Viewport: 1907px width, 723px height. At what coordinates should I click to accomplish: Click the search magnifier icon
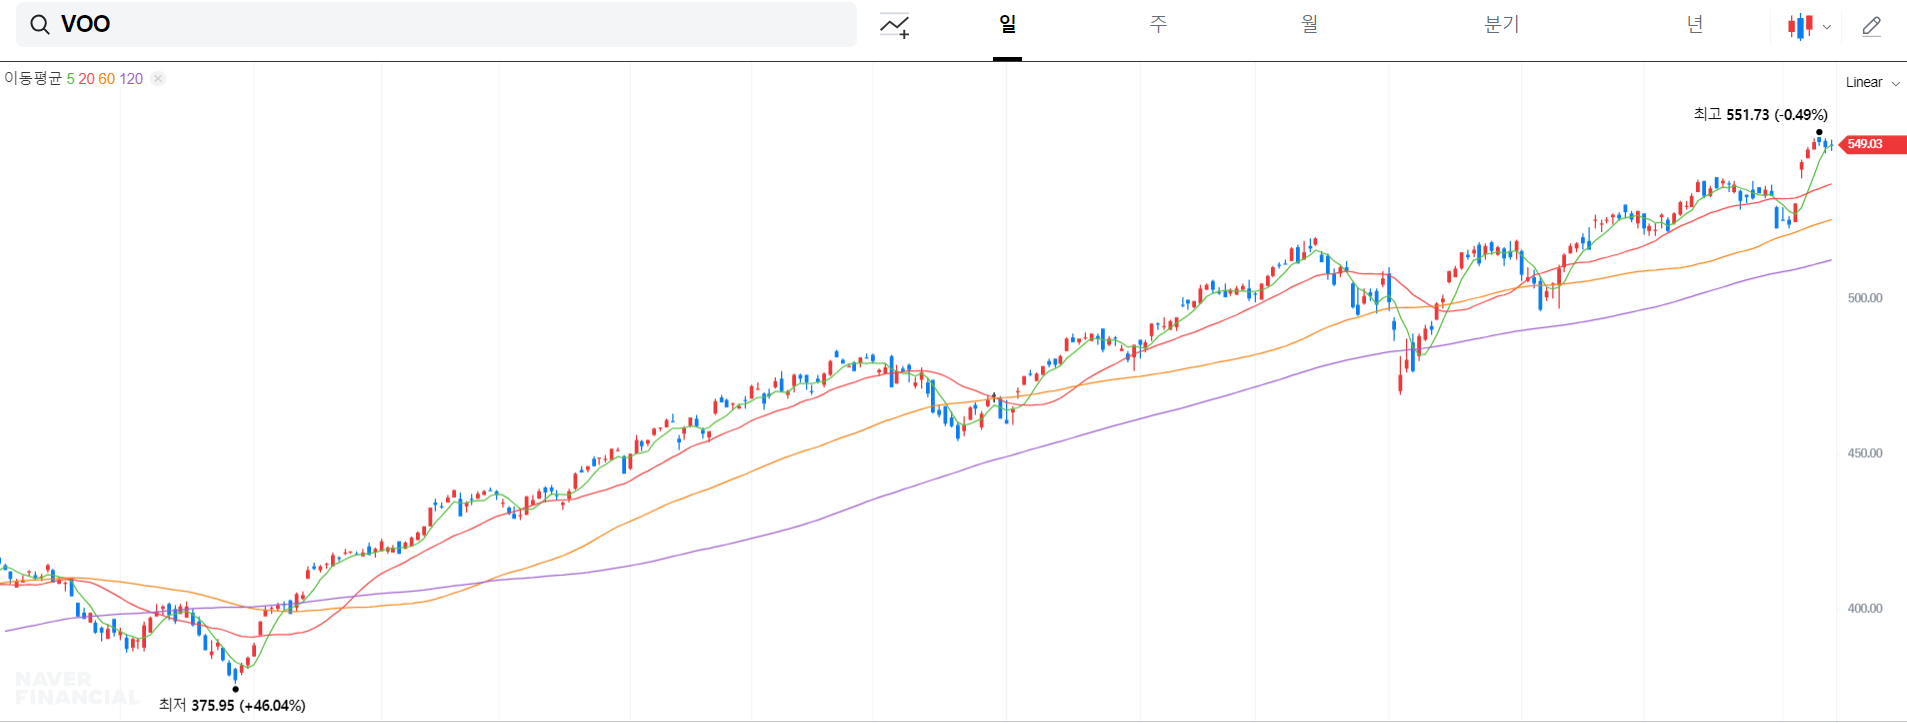(x=40, y=25)
